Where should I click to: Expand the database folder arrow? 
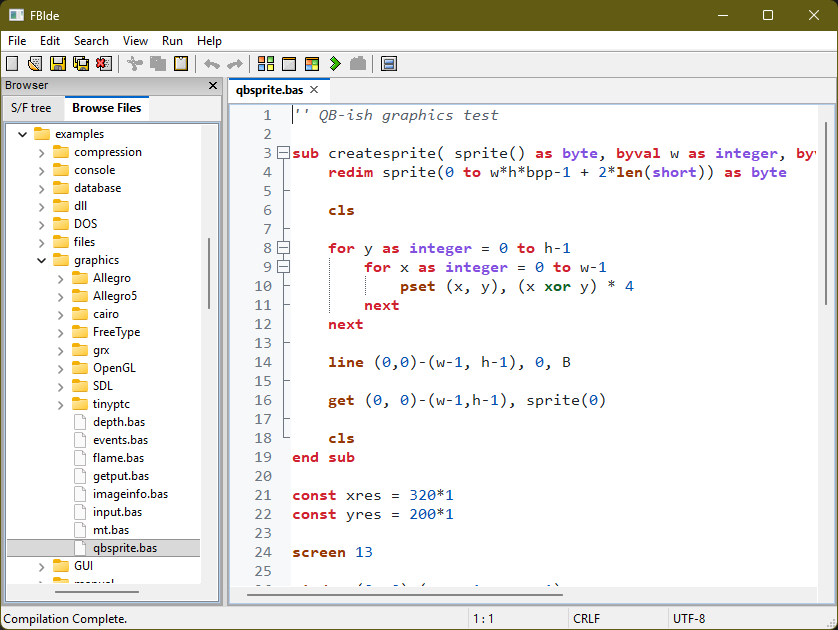pyautogui.click(x=42, y=188)
